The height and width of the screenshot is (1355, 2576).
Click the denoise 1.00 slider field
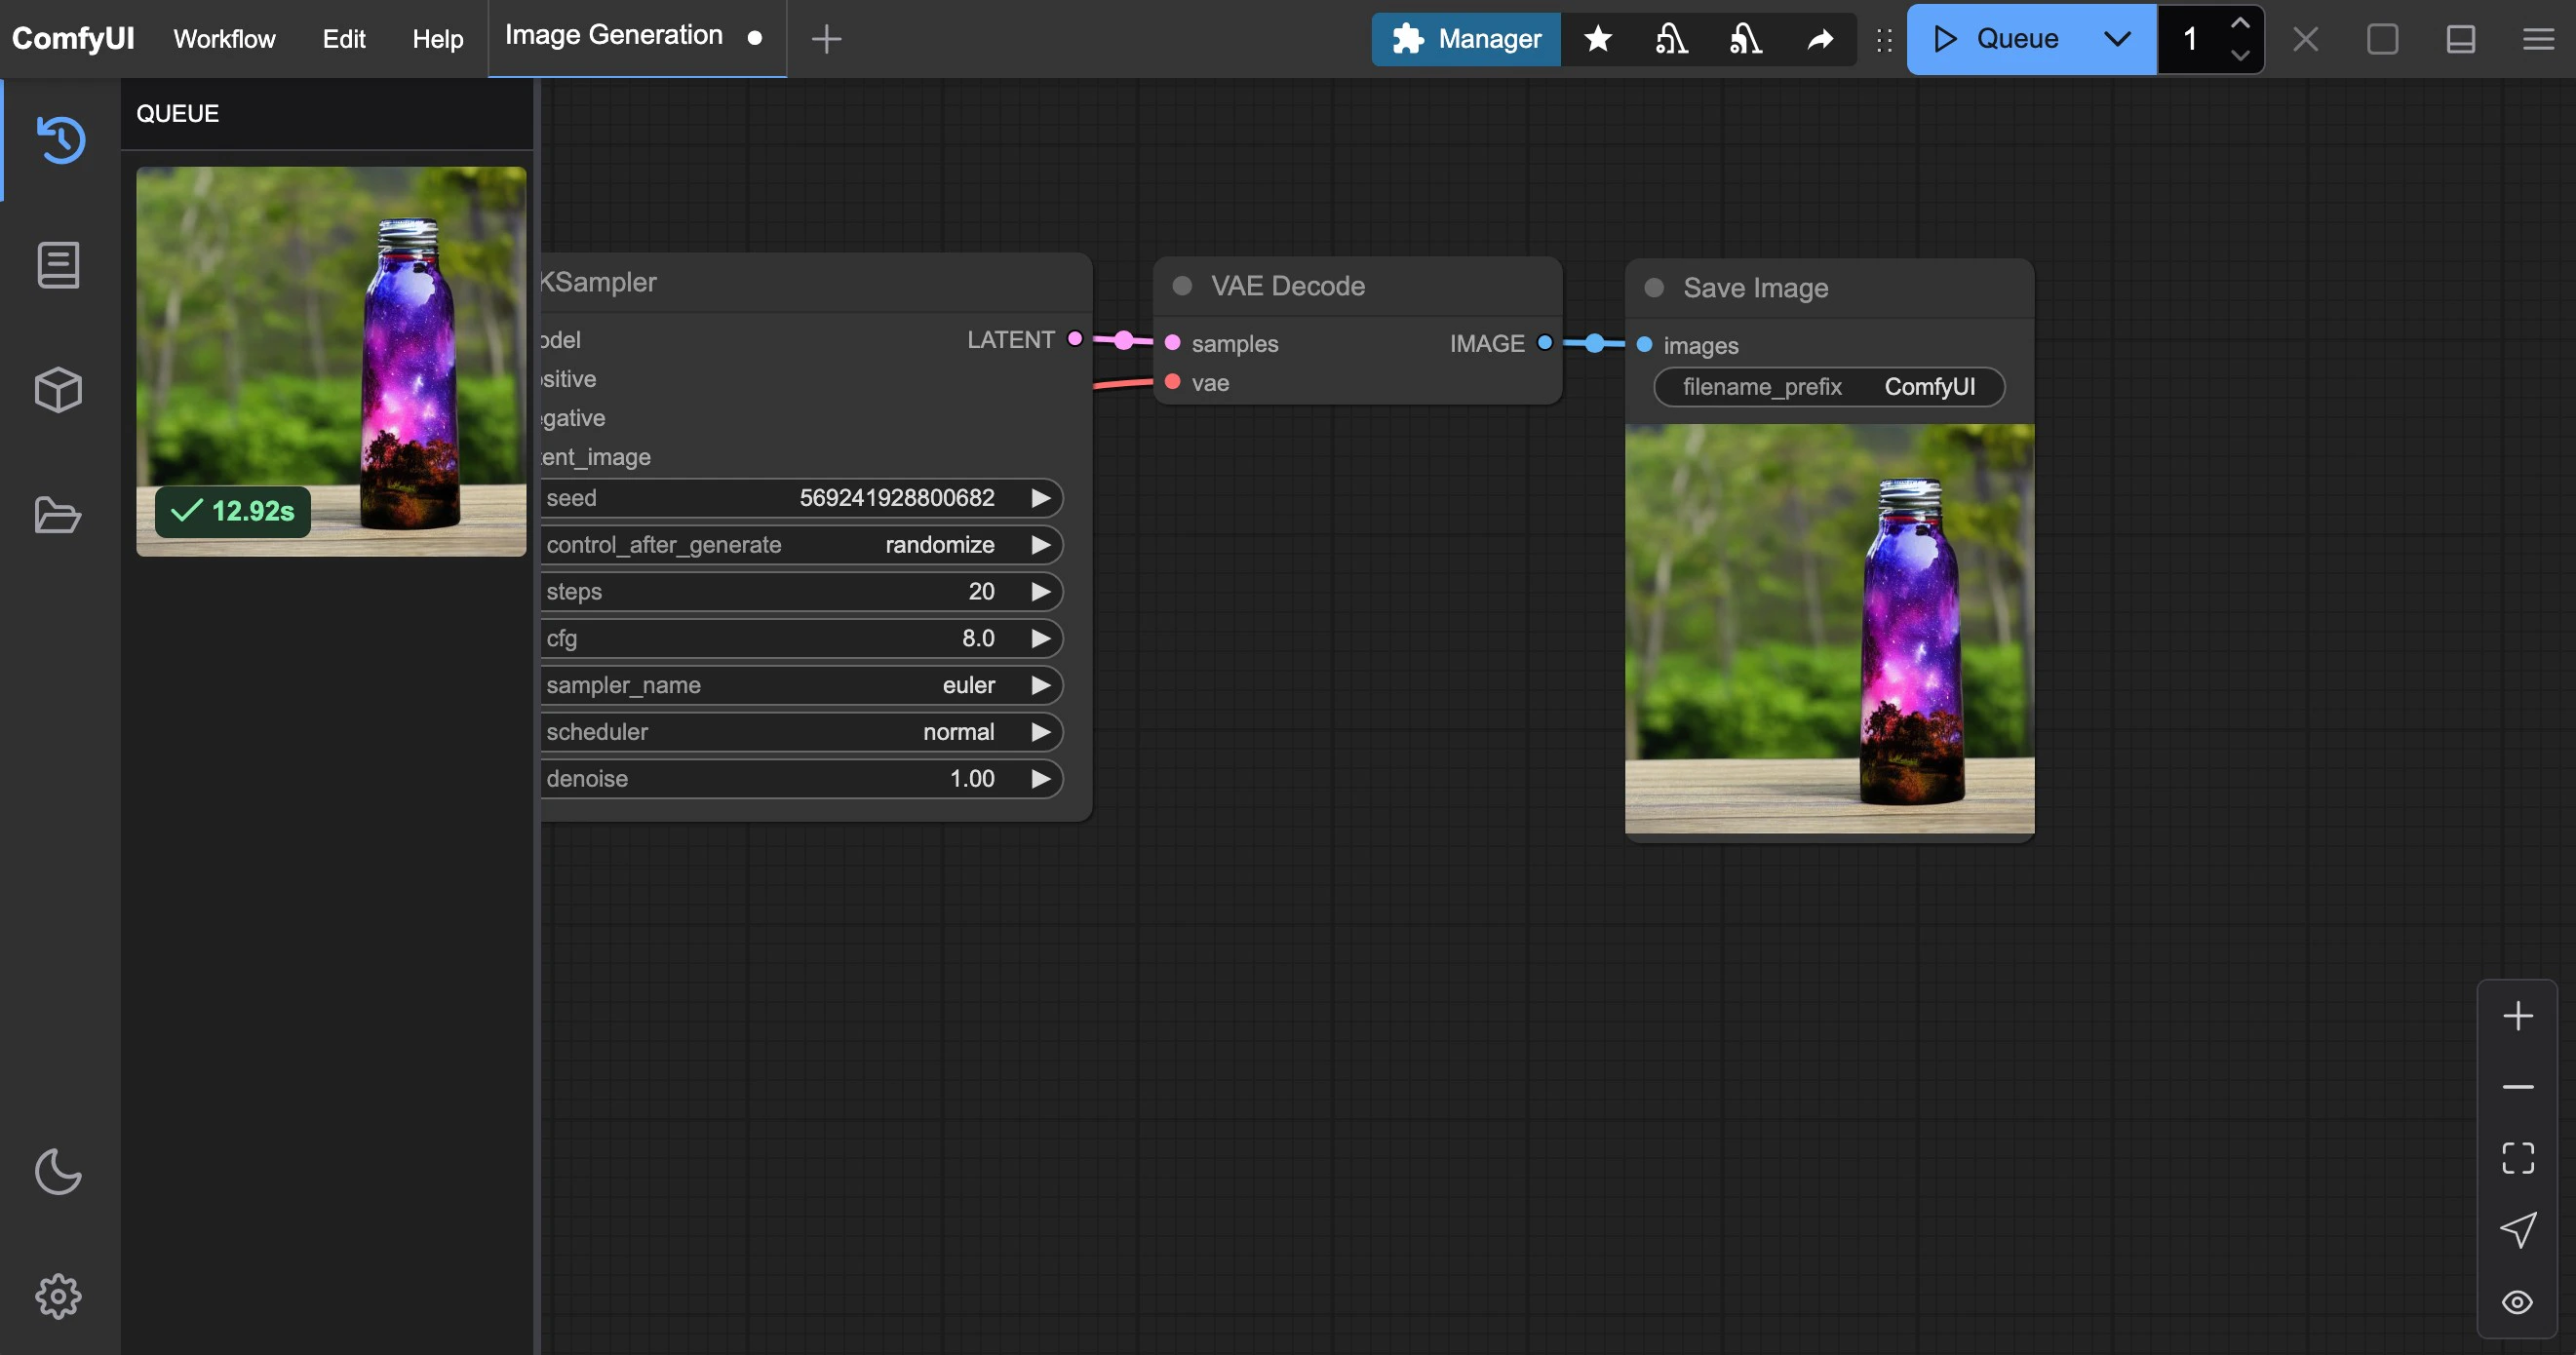click(800, 779)
